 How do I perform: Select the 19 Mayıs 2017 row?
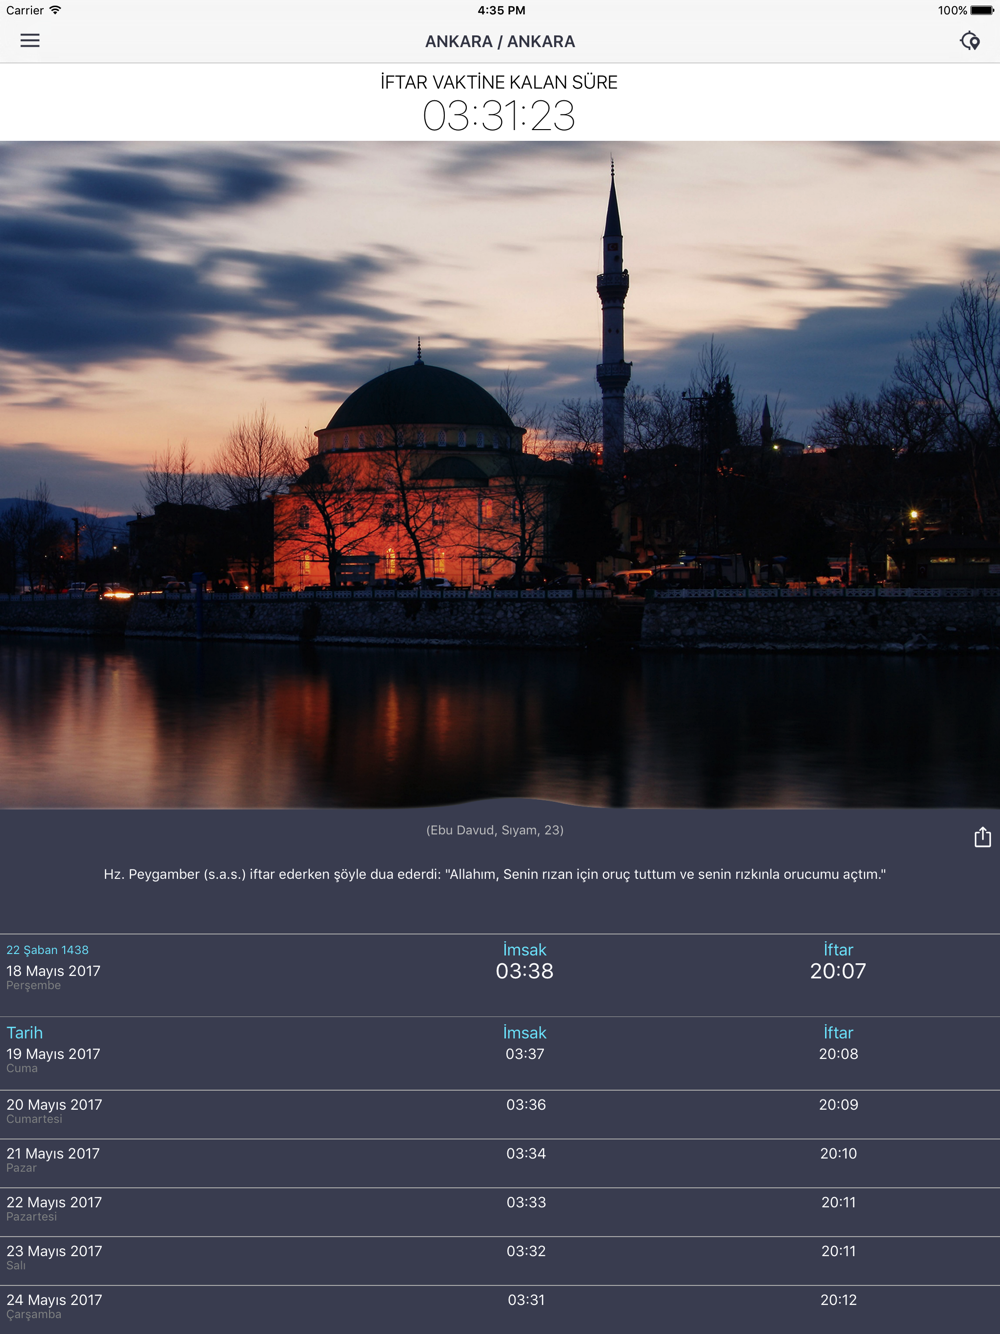click(54, 1054)
